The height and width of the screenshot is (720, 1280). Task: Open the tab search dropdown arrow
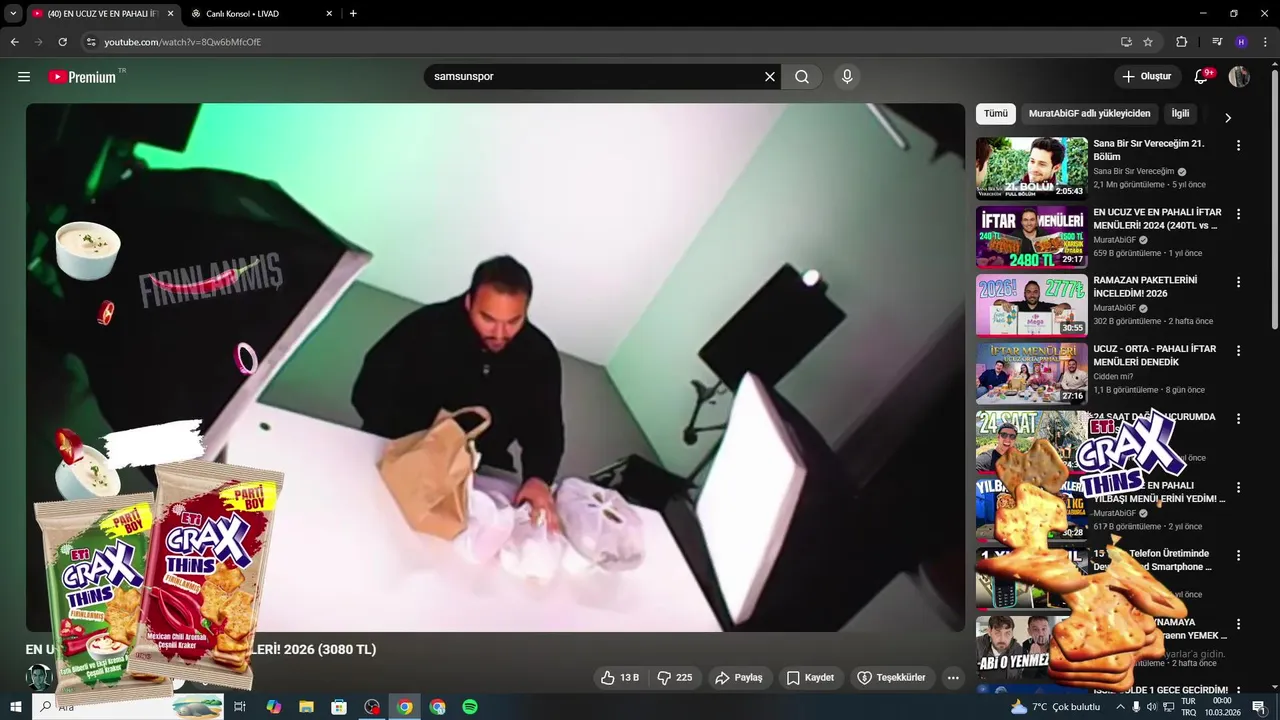(13, 14)
